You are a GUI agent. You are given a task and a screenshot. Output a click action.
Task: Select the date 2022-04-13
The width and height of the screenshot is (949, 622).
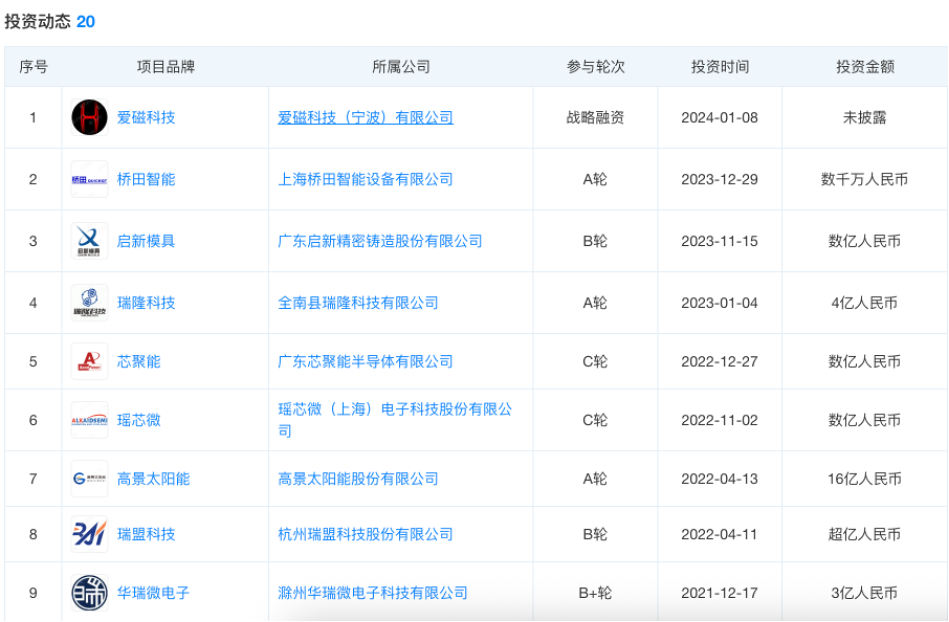pyautogui.click(x=720, y=479)
